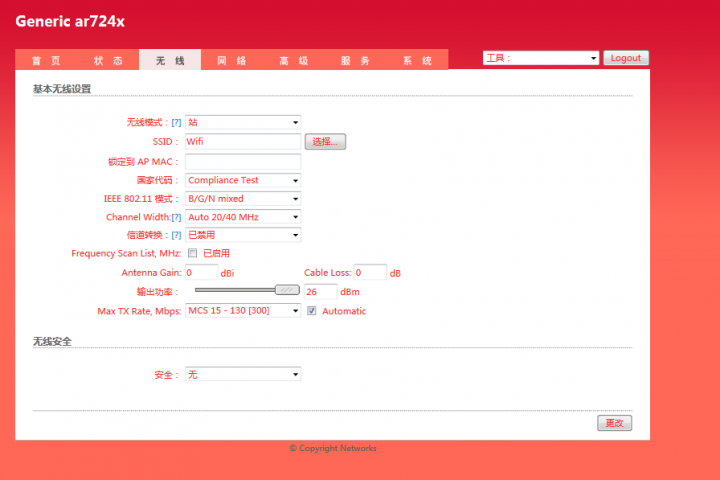The image size is (720, 480).
Task: Open the 服务 services tab
Action: [355, 60]
